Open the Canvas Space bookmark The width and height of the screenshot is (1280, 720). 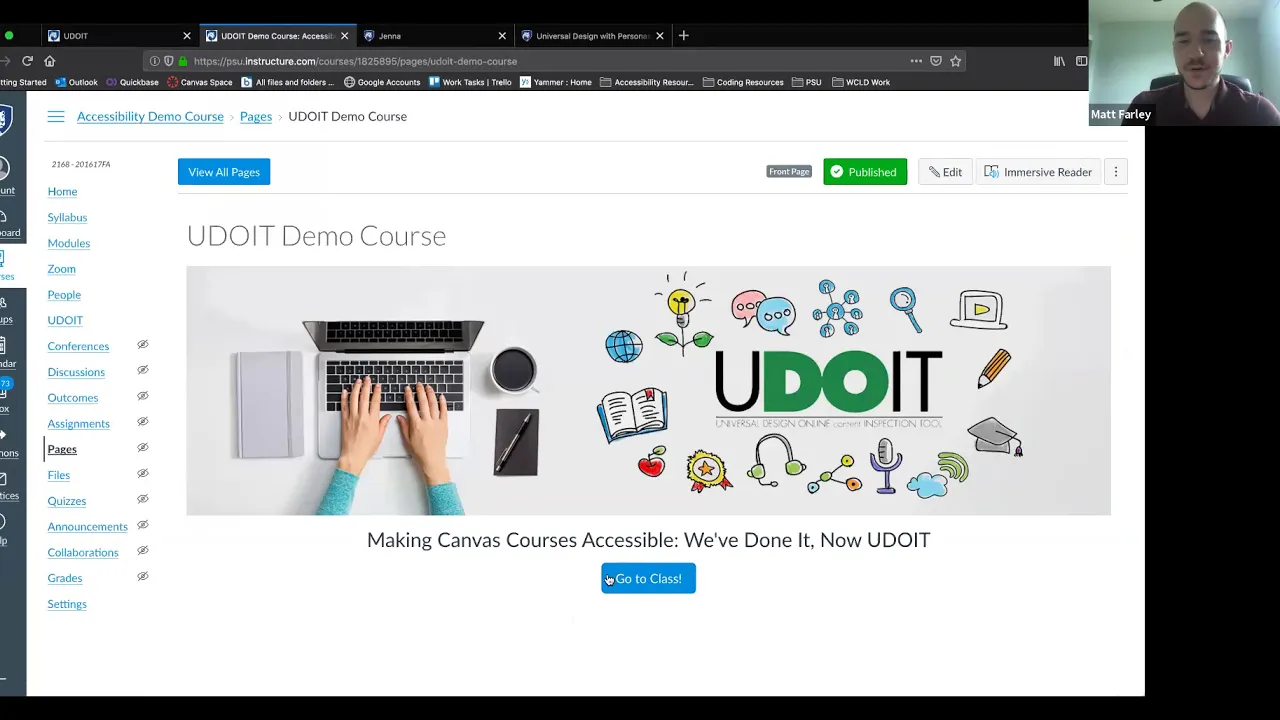200,82
